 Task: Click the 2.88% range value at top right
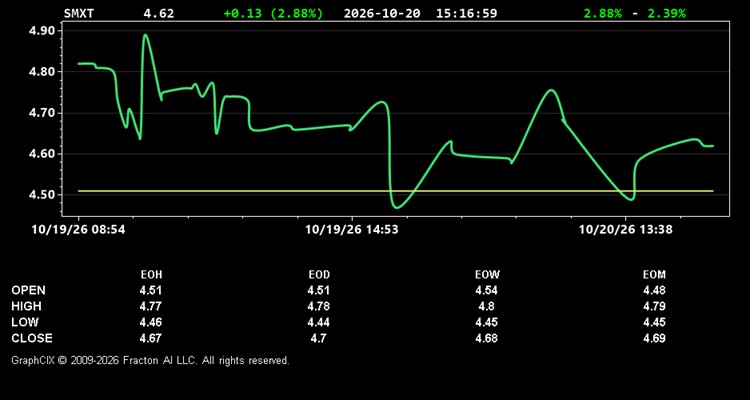[603, 13]
